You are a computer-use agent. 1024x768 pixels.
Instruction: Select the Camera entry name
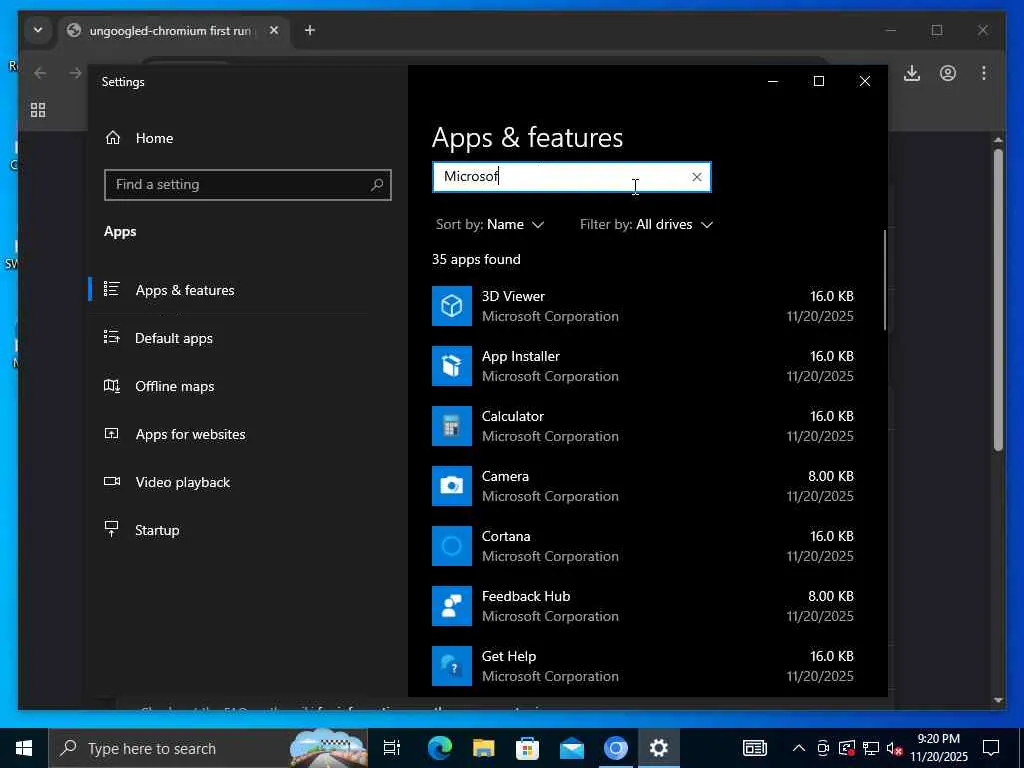[505, 477]
